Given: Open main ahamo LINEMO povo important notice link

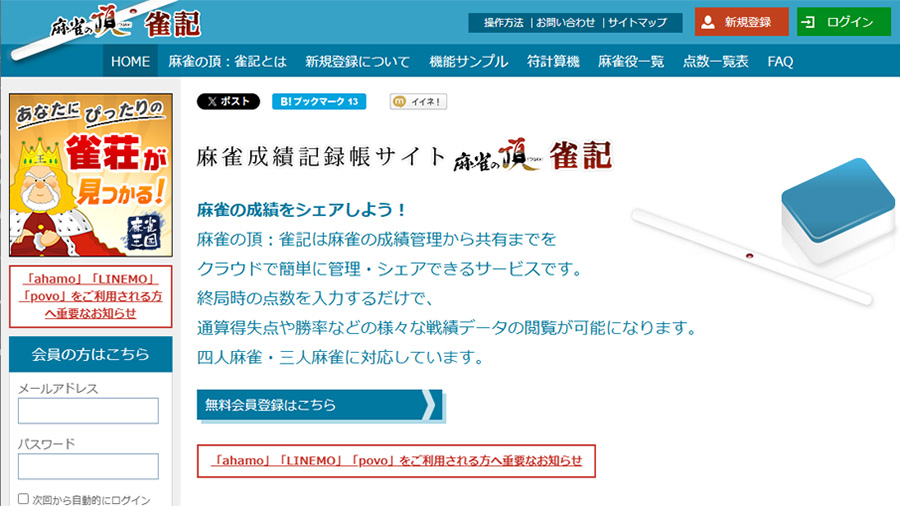Looking at the screenshot, I should [x=396, y=461].
